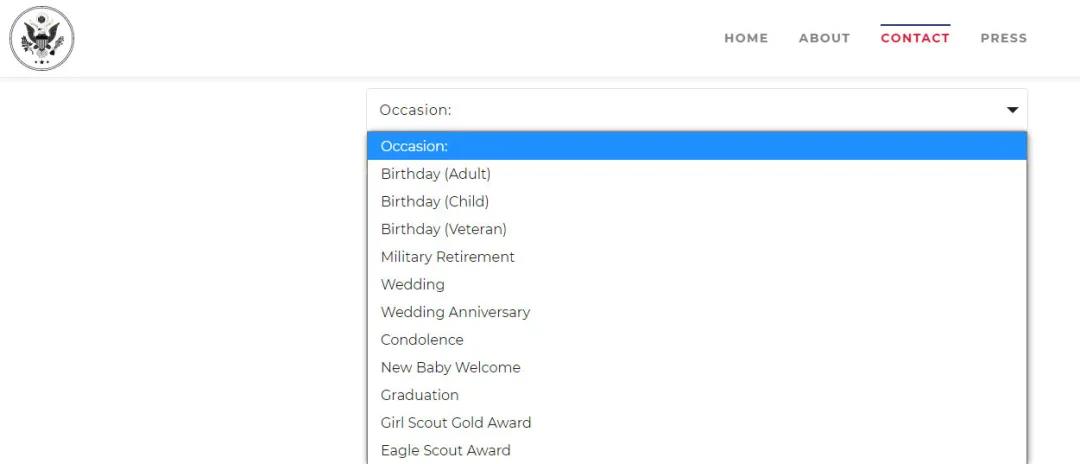Open the Press navigation tab

tap(1003, 38)
